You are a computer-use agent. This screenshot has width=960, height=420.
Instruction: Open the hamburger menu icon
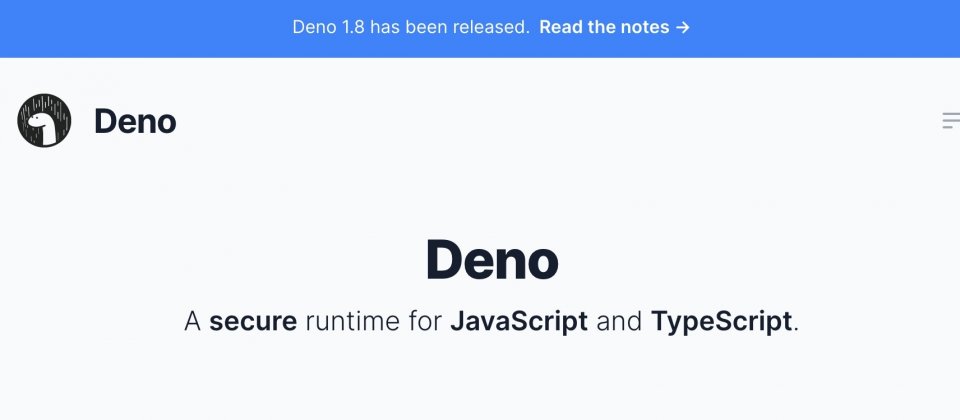pos(951,121)
